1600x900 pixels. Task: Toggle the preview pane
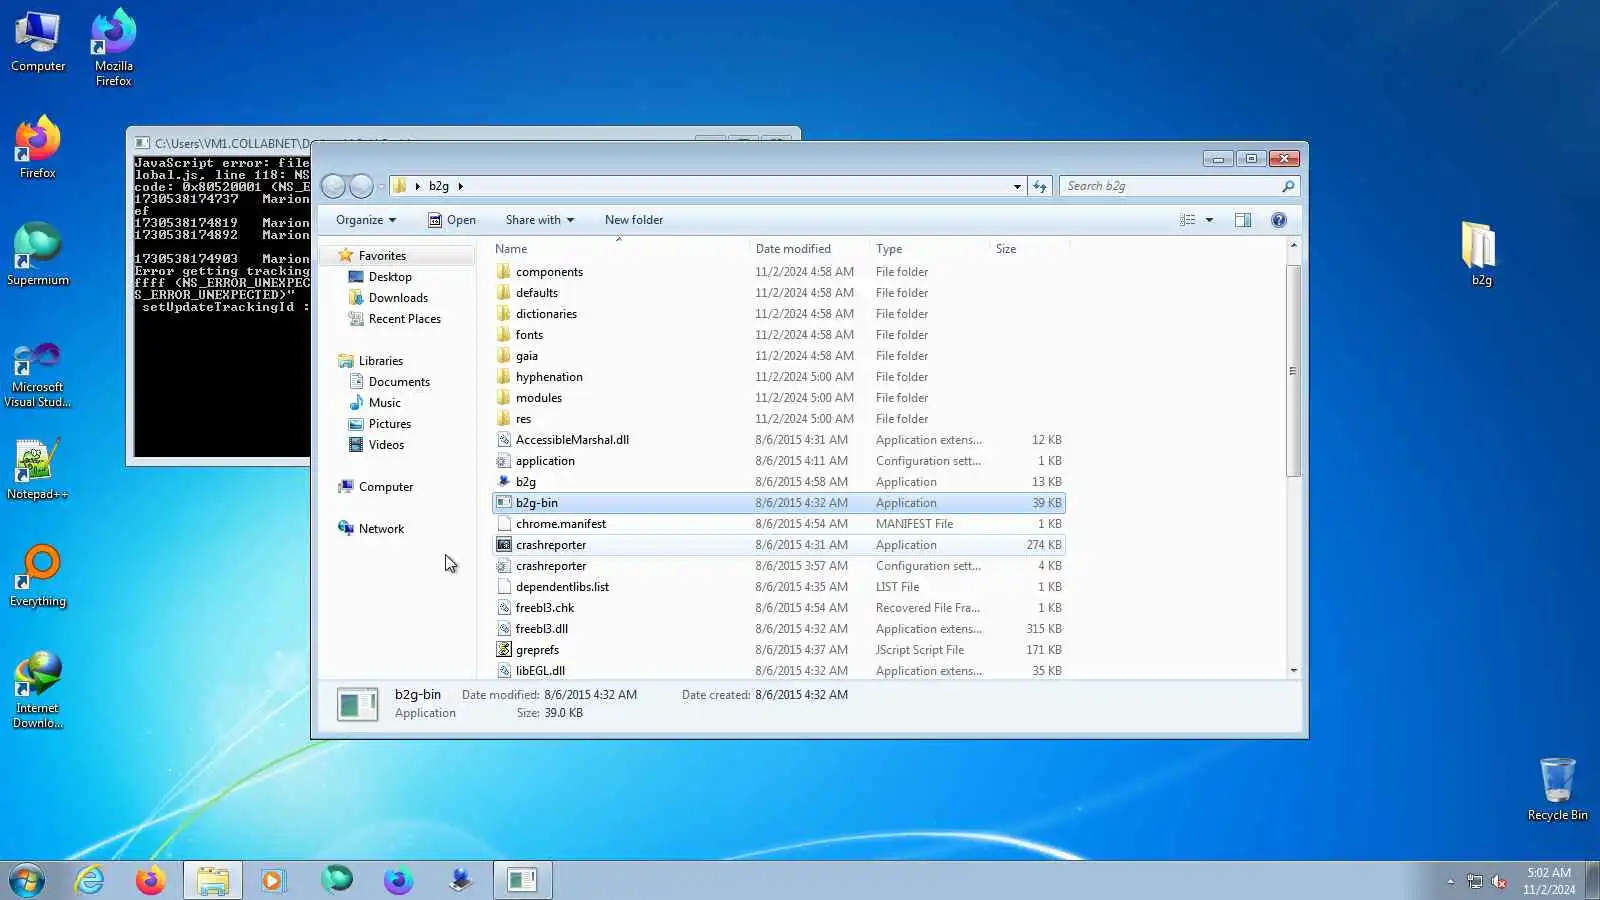[1243, 220]
